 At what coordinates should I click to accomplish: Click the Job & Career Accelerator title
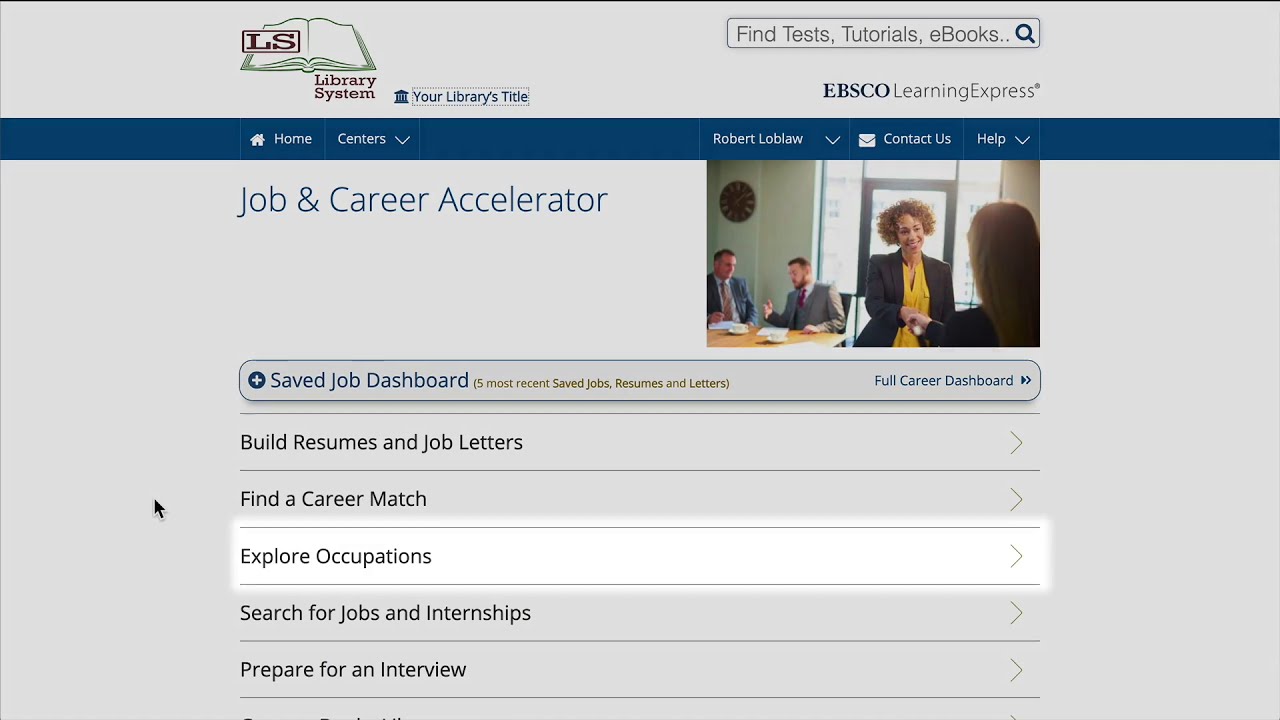[x=423, y=200]
